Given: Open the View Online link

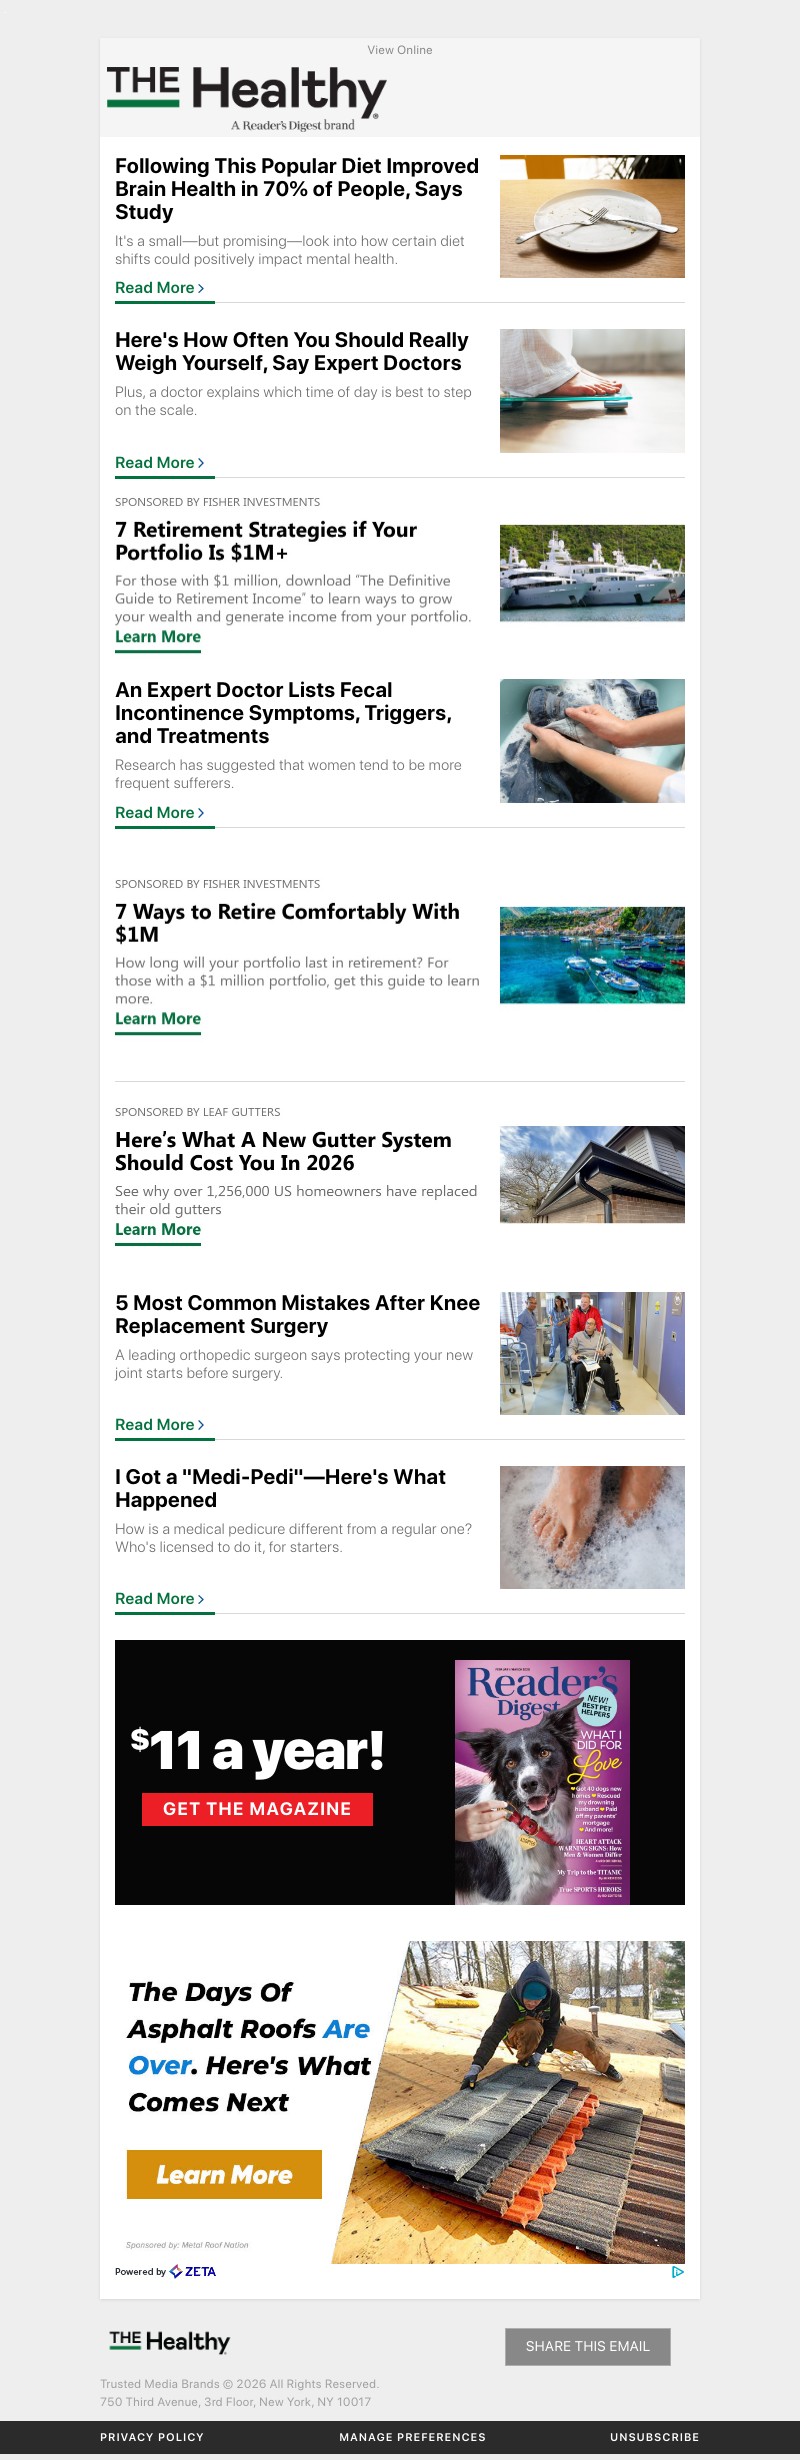Looking at the screenshot, I should pos(400,50).
